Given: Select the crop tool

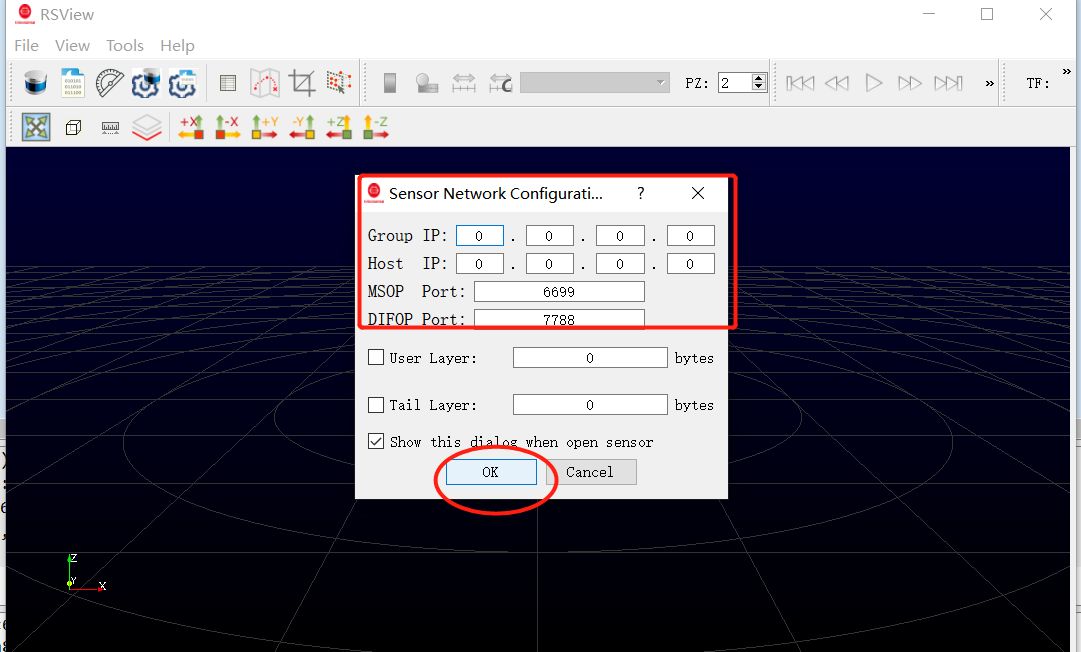Looking at the screenshot, I should pos(302,83).
